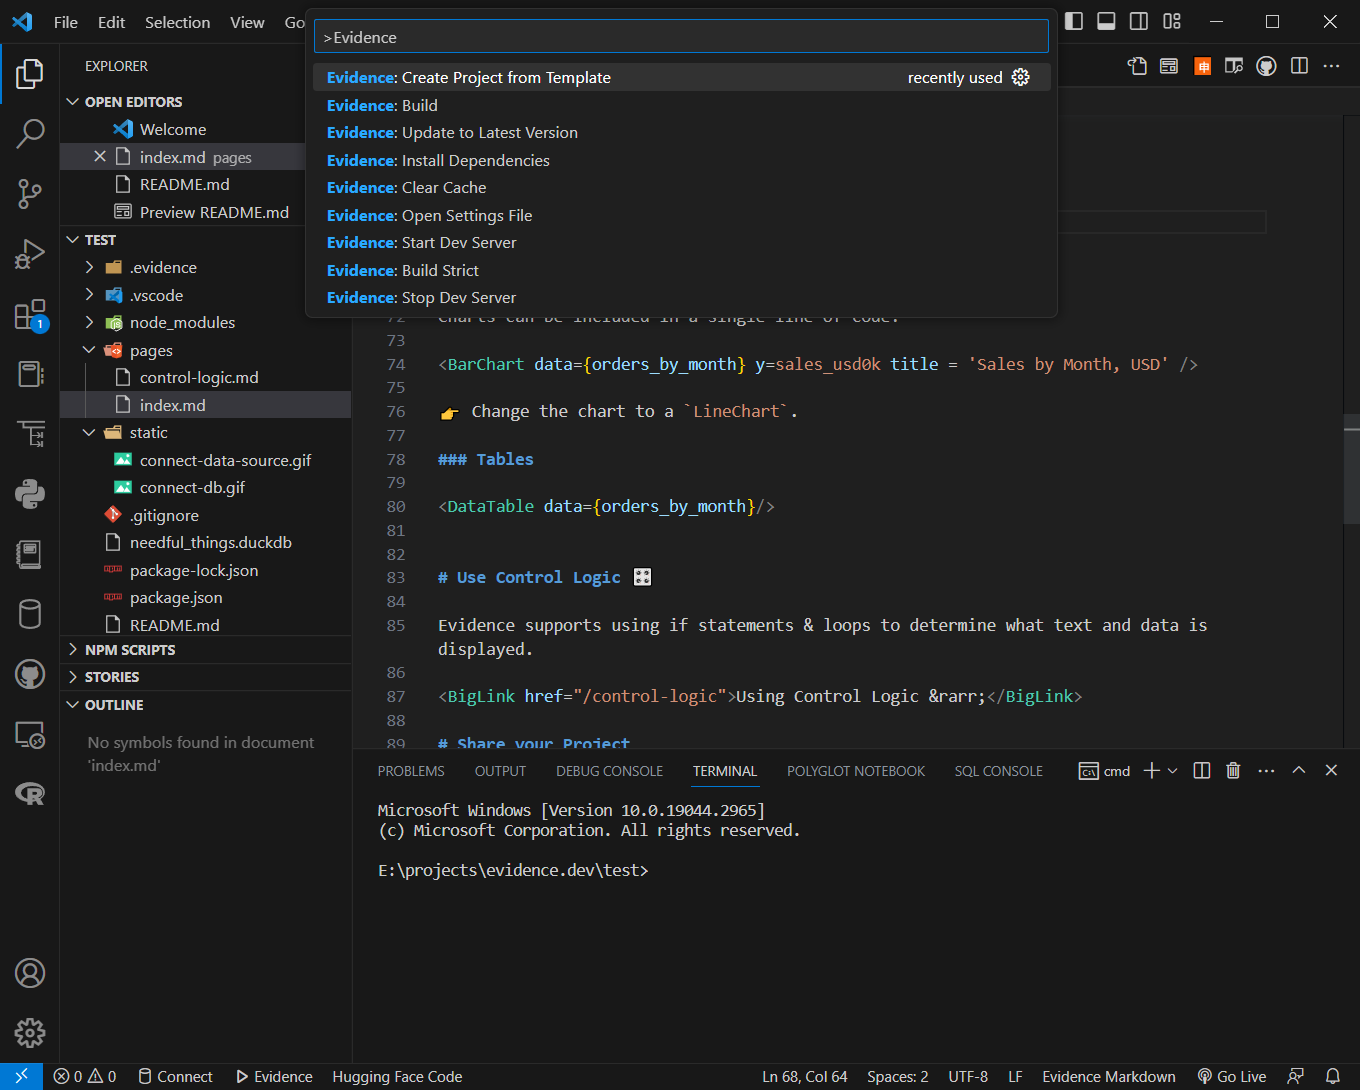This screenshot has width=1360, height=1090.
Task: Split the editor with the split icon
Action: (x=1299, y=65)
